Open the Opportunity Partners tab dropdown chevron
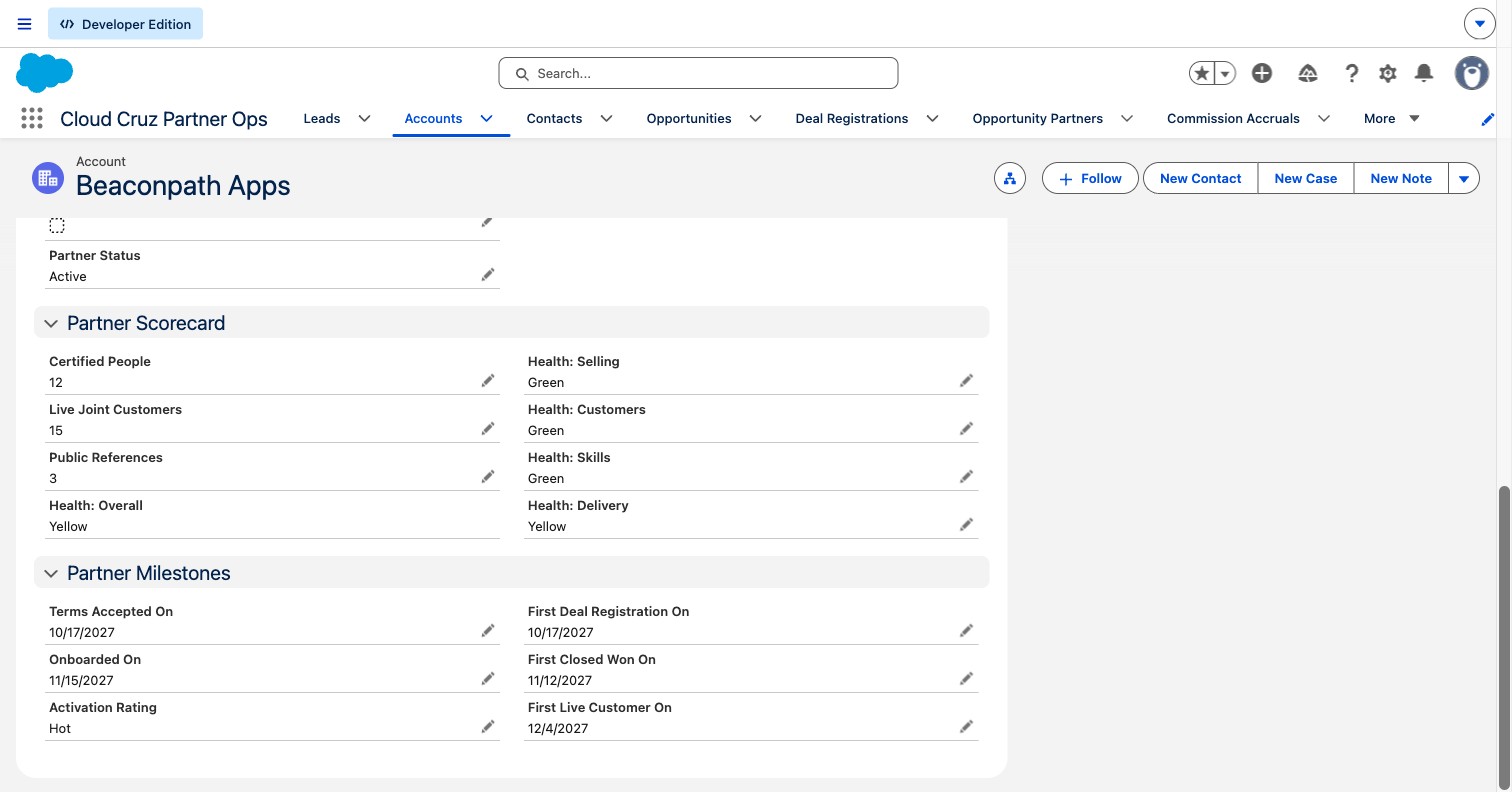The image size is (1512, 792). [1127, 119]
